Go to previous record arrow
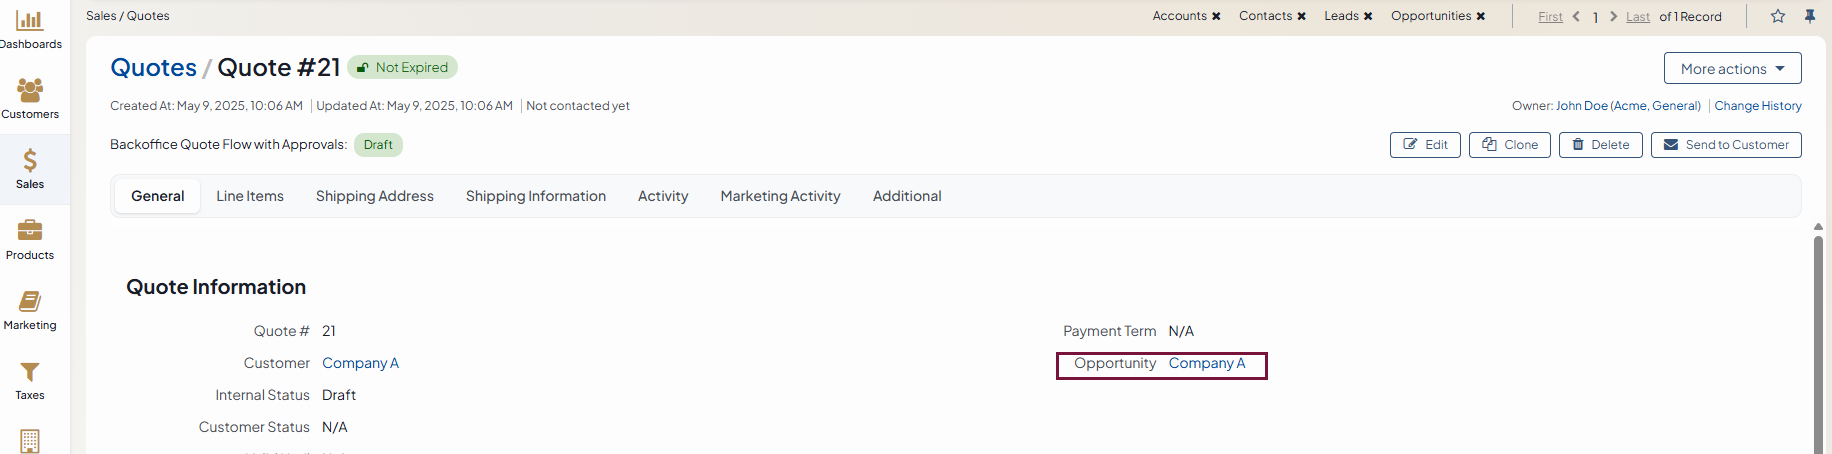This screenshot has height=454, width=1832. (1576, 16)
